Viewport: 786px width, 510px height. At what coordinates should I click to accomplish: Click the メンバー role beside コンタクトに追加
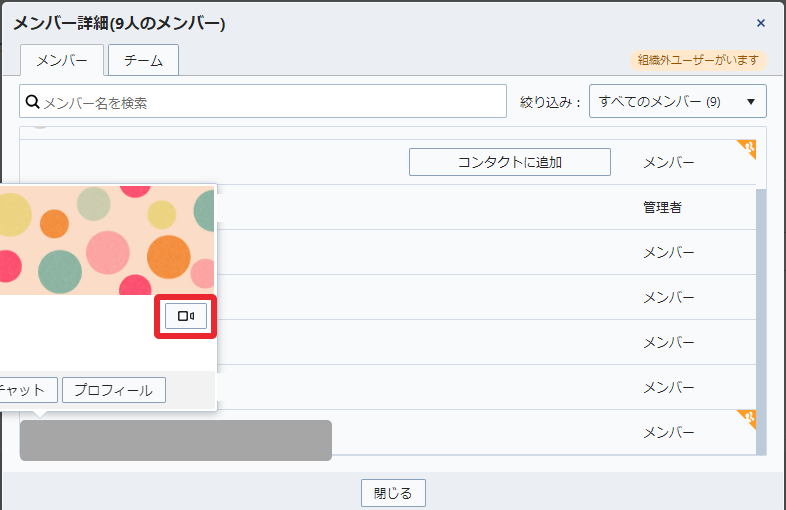pos(668,162)
